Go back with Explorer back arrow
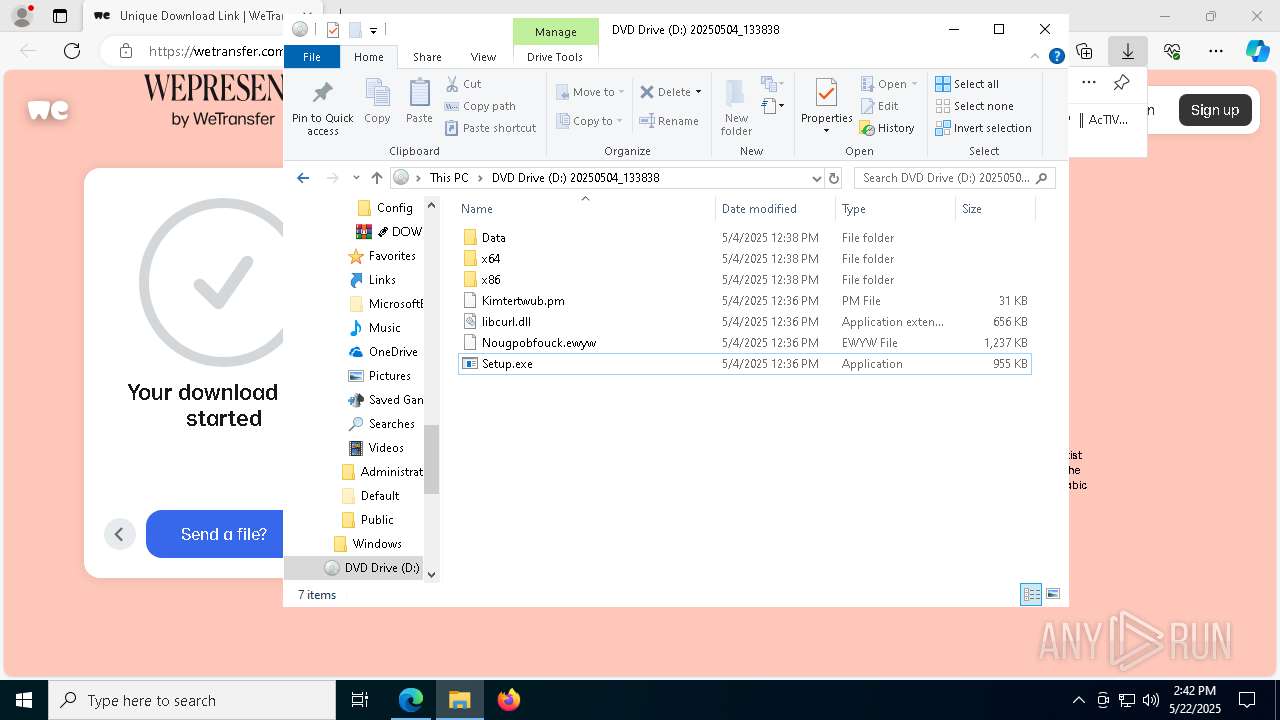Screen dimensions: 1280x720 [303, 178]
